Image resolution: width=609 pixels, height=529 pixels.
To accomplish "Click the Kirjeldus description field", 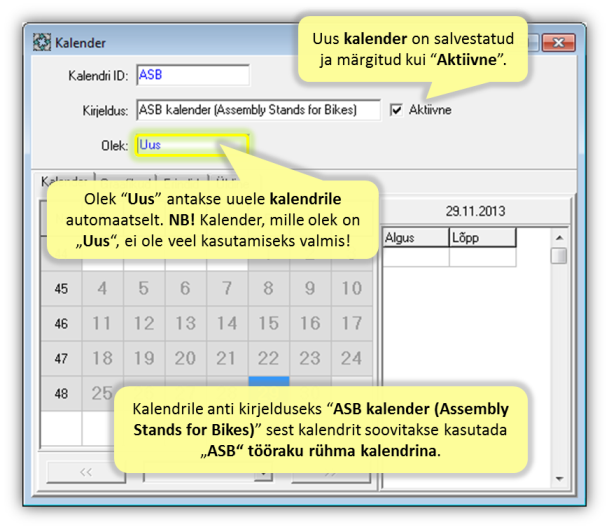I will click(x=259, y=110).
